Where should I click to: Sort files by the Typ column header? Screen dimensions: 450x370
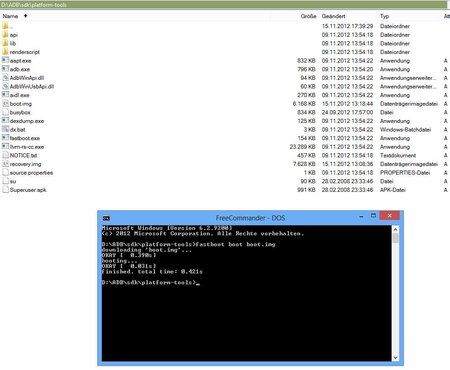[x=384, y=16]
